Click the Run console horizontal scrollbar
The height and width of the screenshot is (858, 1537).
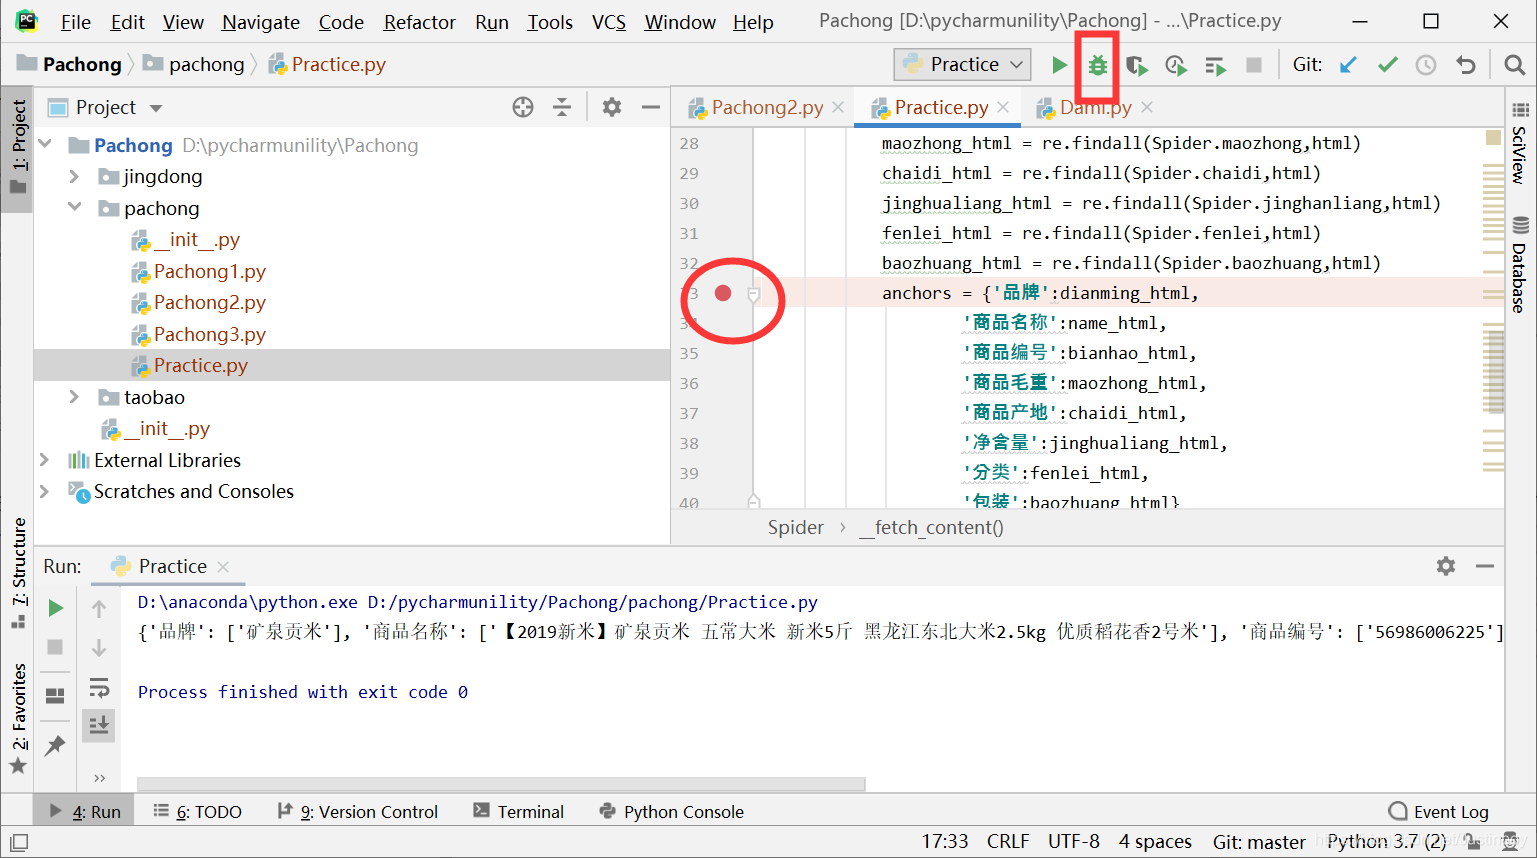(500, 785)
